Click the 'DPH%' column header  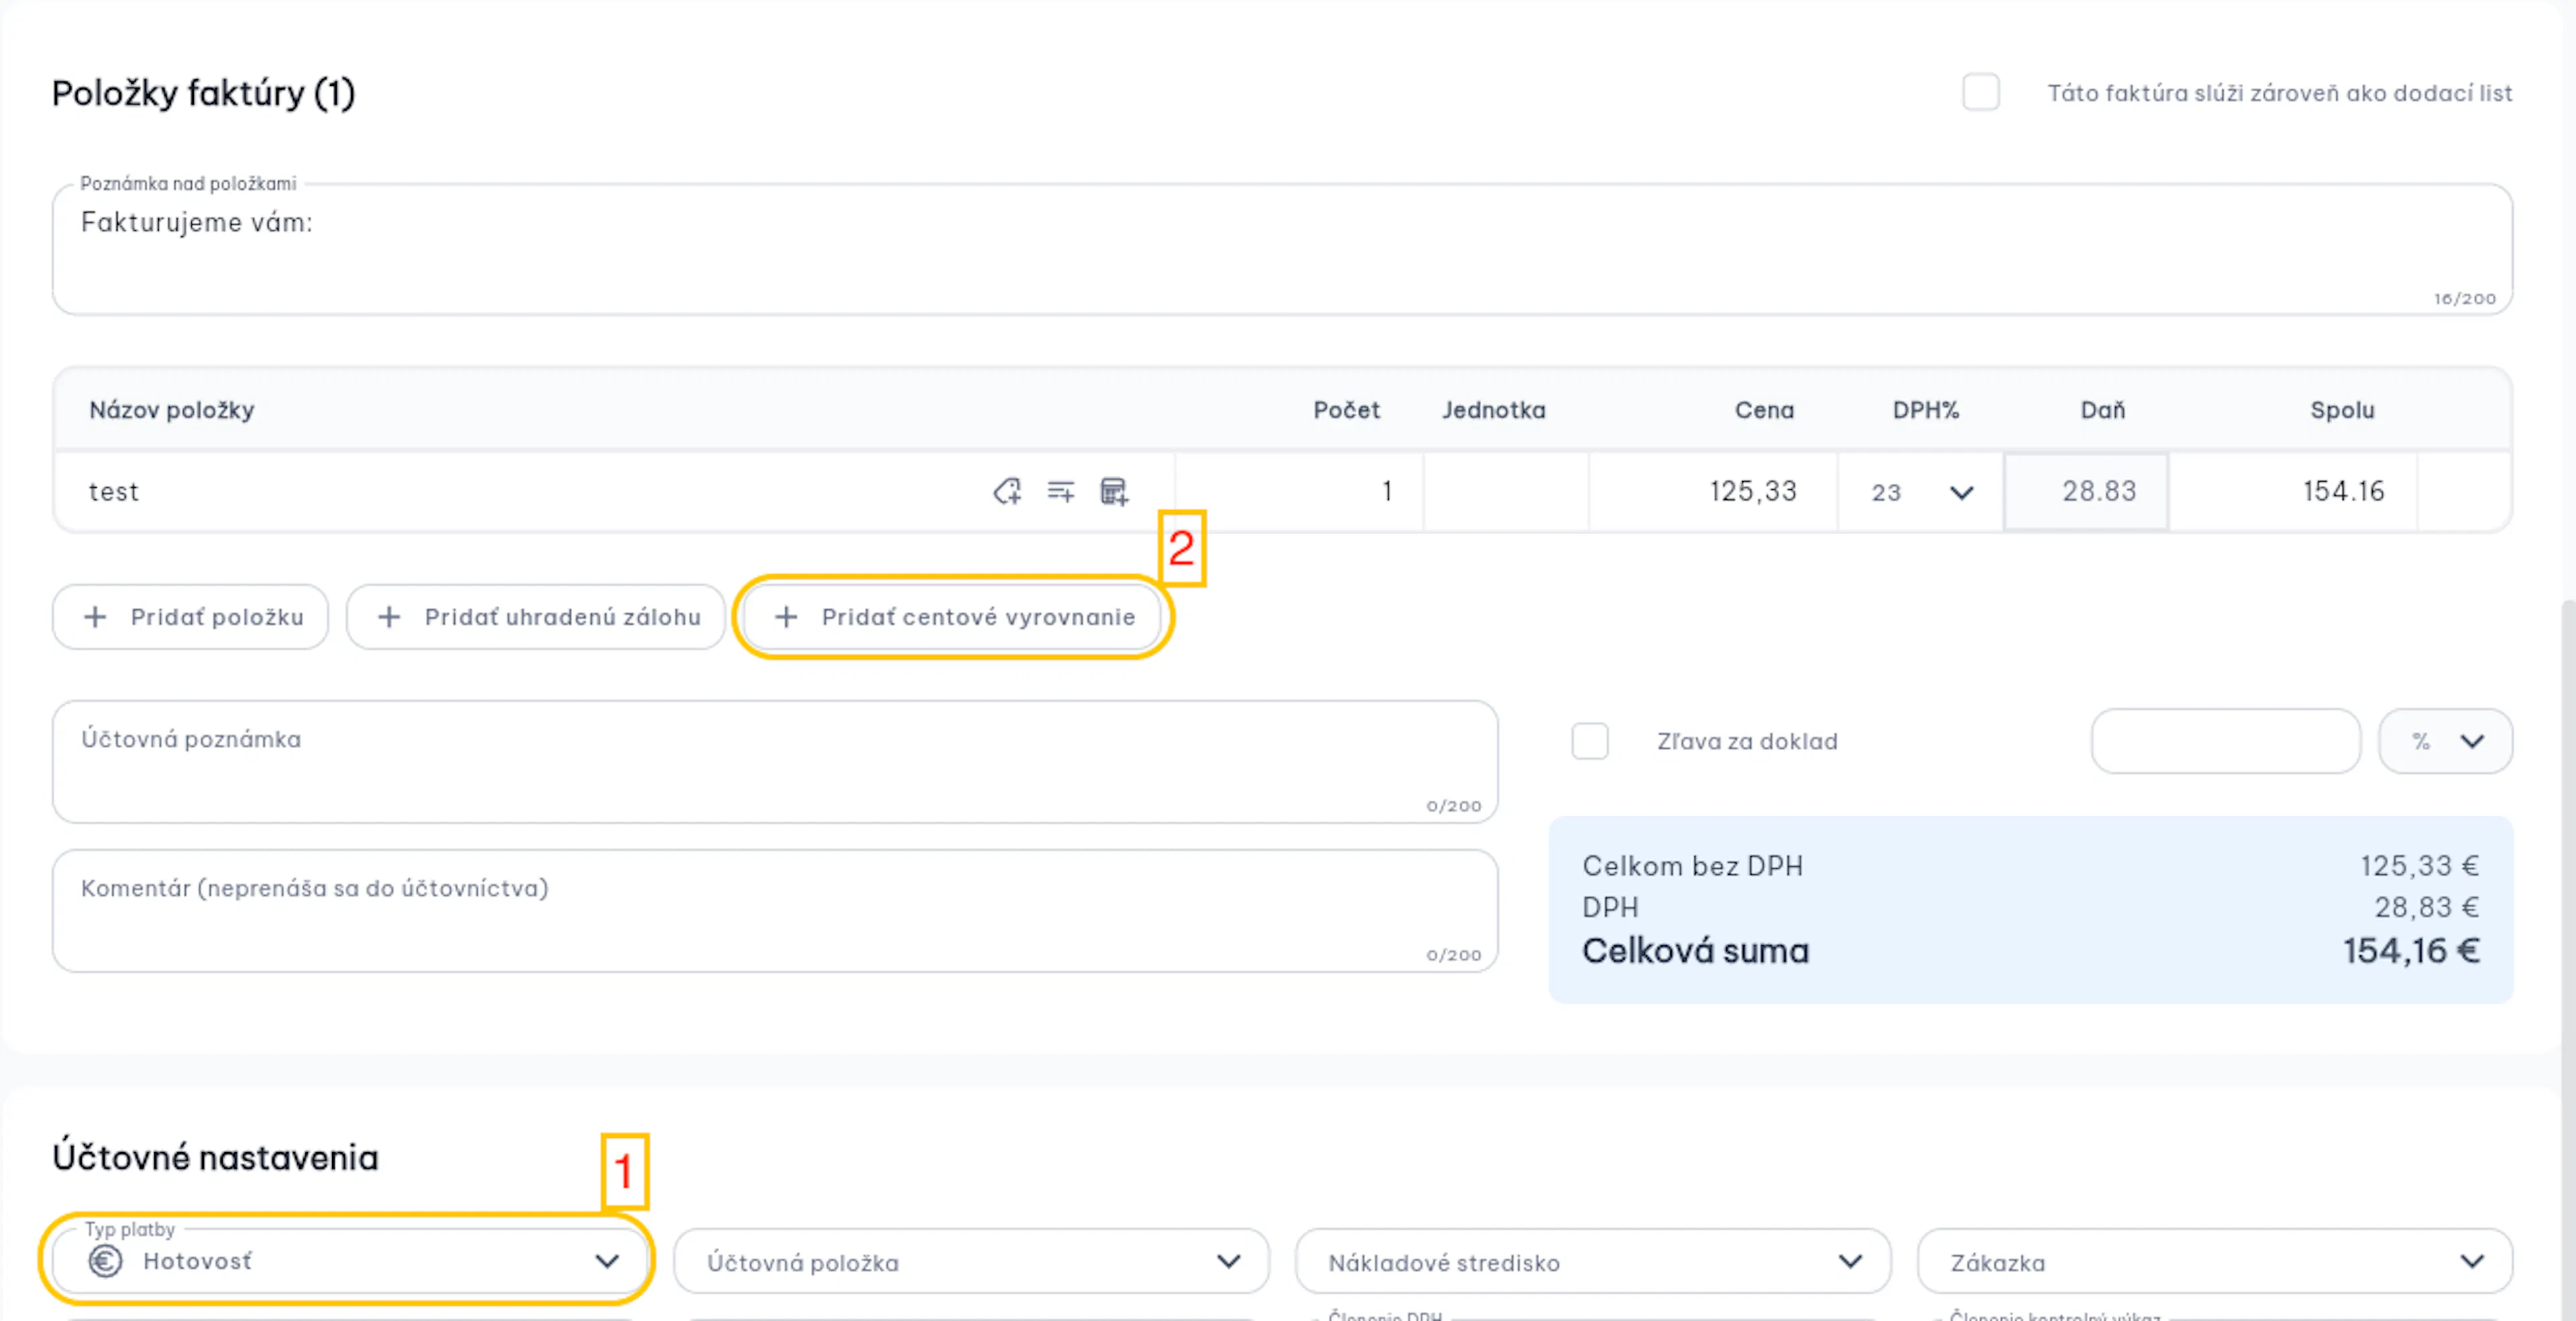pyautogui.click(x=1926, y=410)
